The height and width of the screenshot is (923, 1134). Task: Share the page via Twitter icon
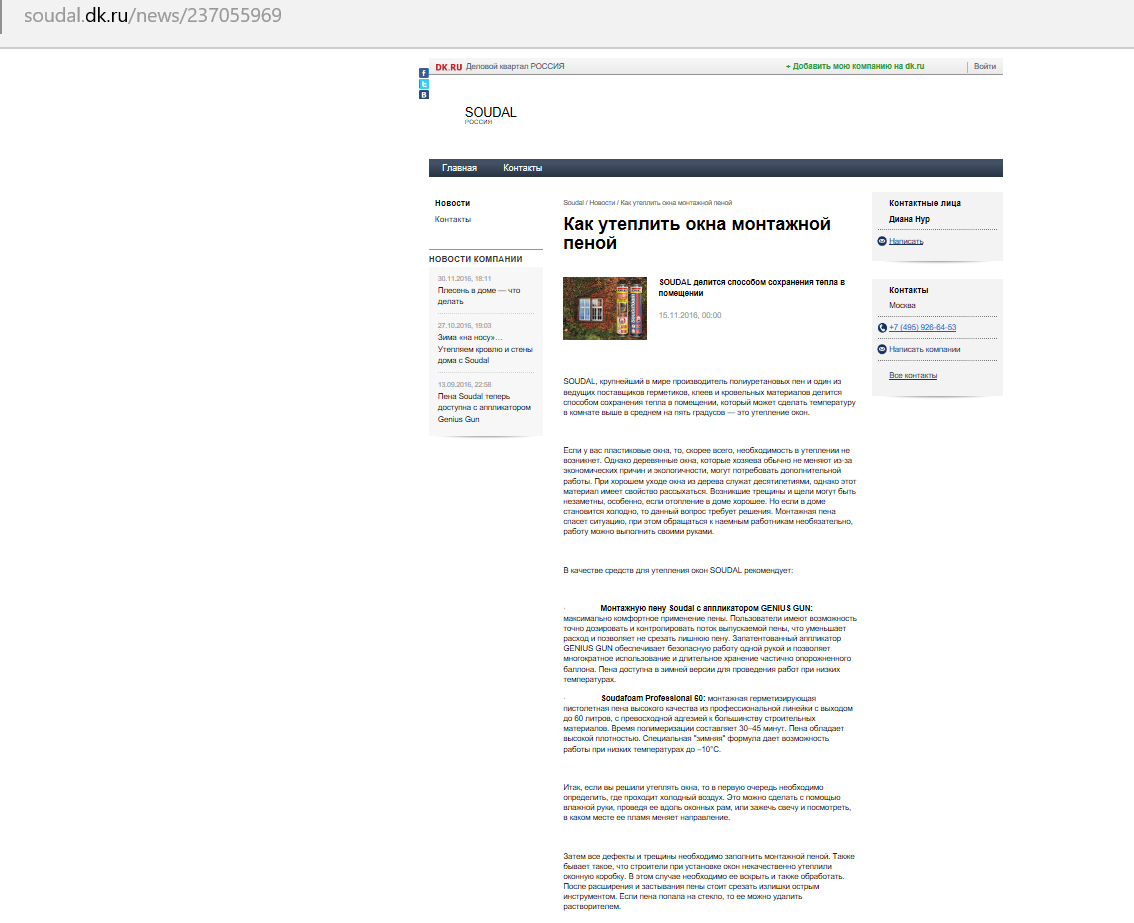[424, 84]
